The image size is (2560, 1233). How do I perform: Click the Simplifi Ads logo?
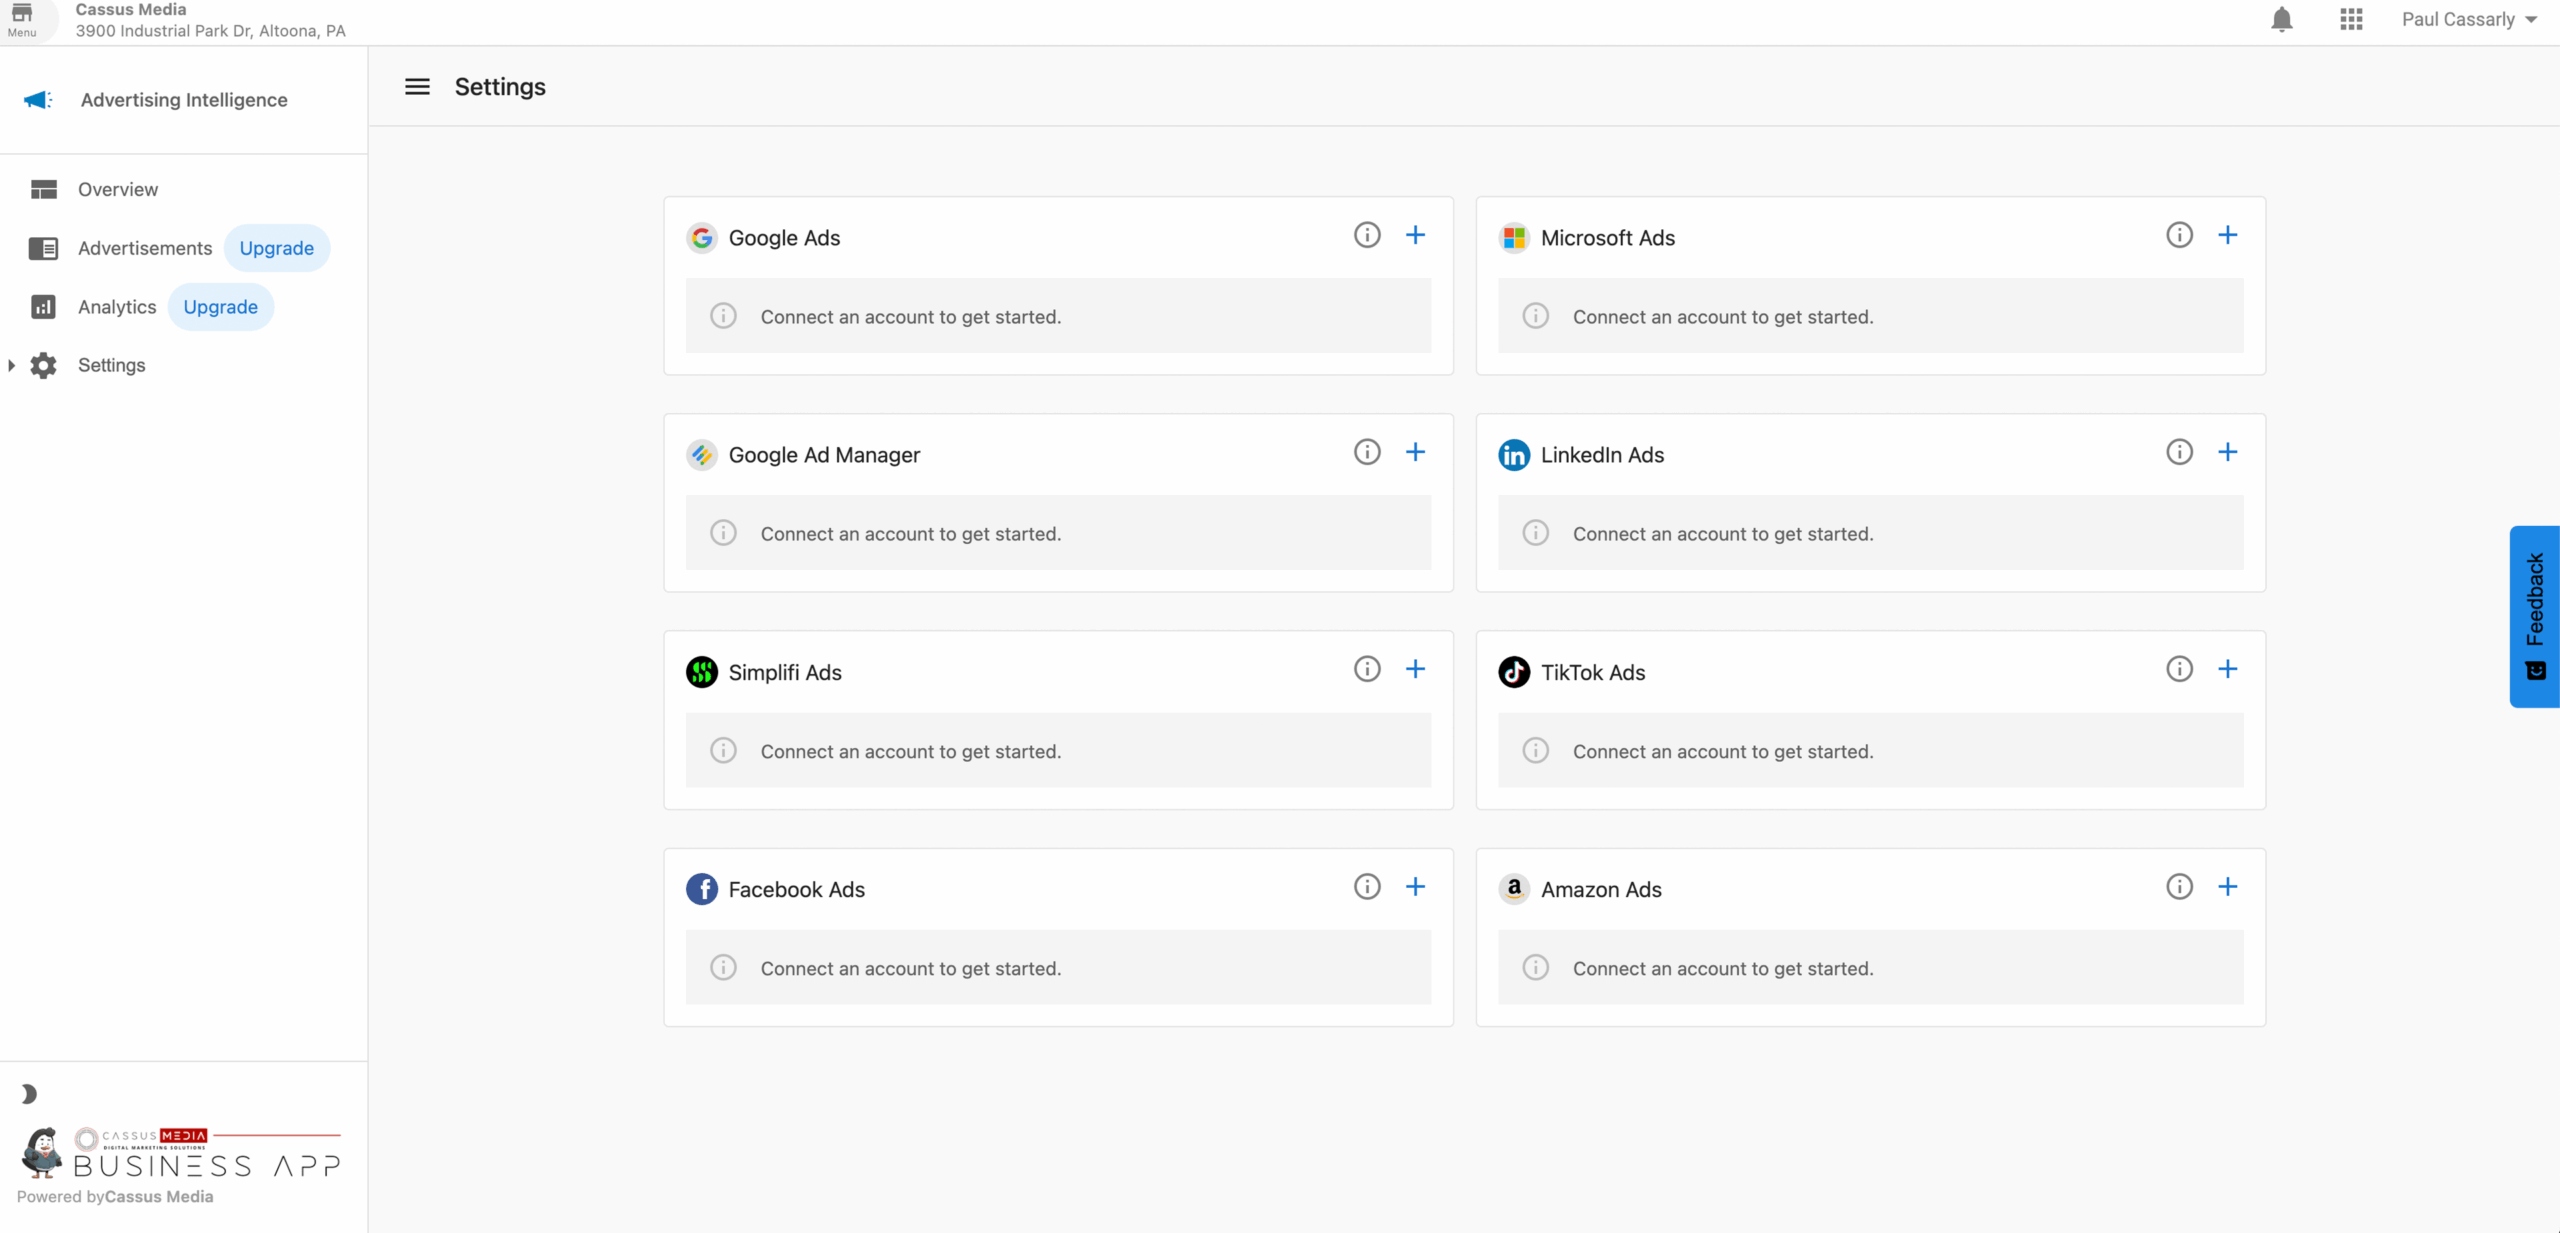[702, 672]
